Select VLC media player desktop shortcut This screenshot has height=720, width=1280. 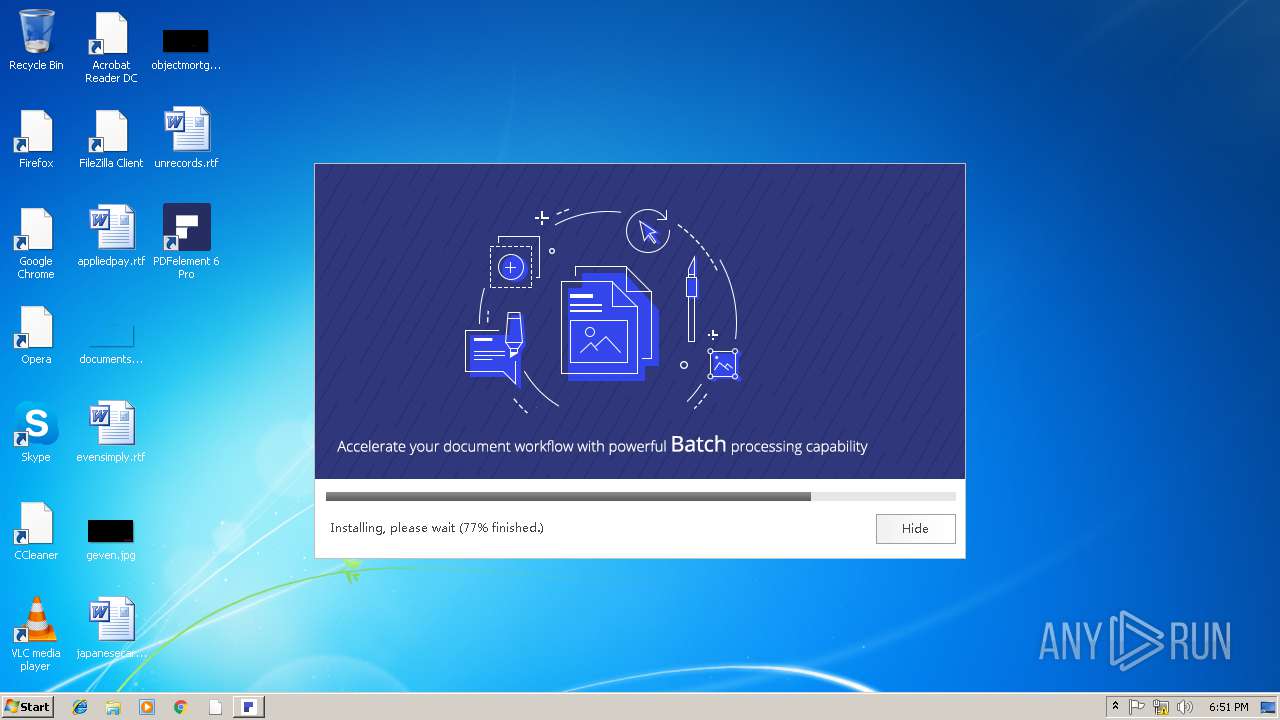click(x=36, y=635)
